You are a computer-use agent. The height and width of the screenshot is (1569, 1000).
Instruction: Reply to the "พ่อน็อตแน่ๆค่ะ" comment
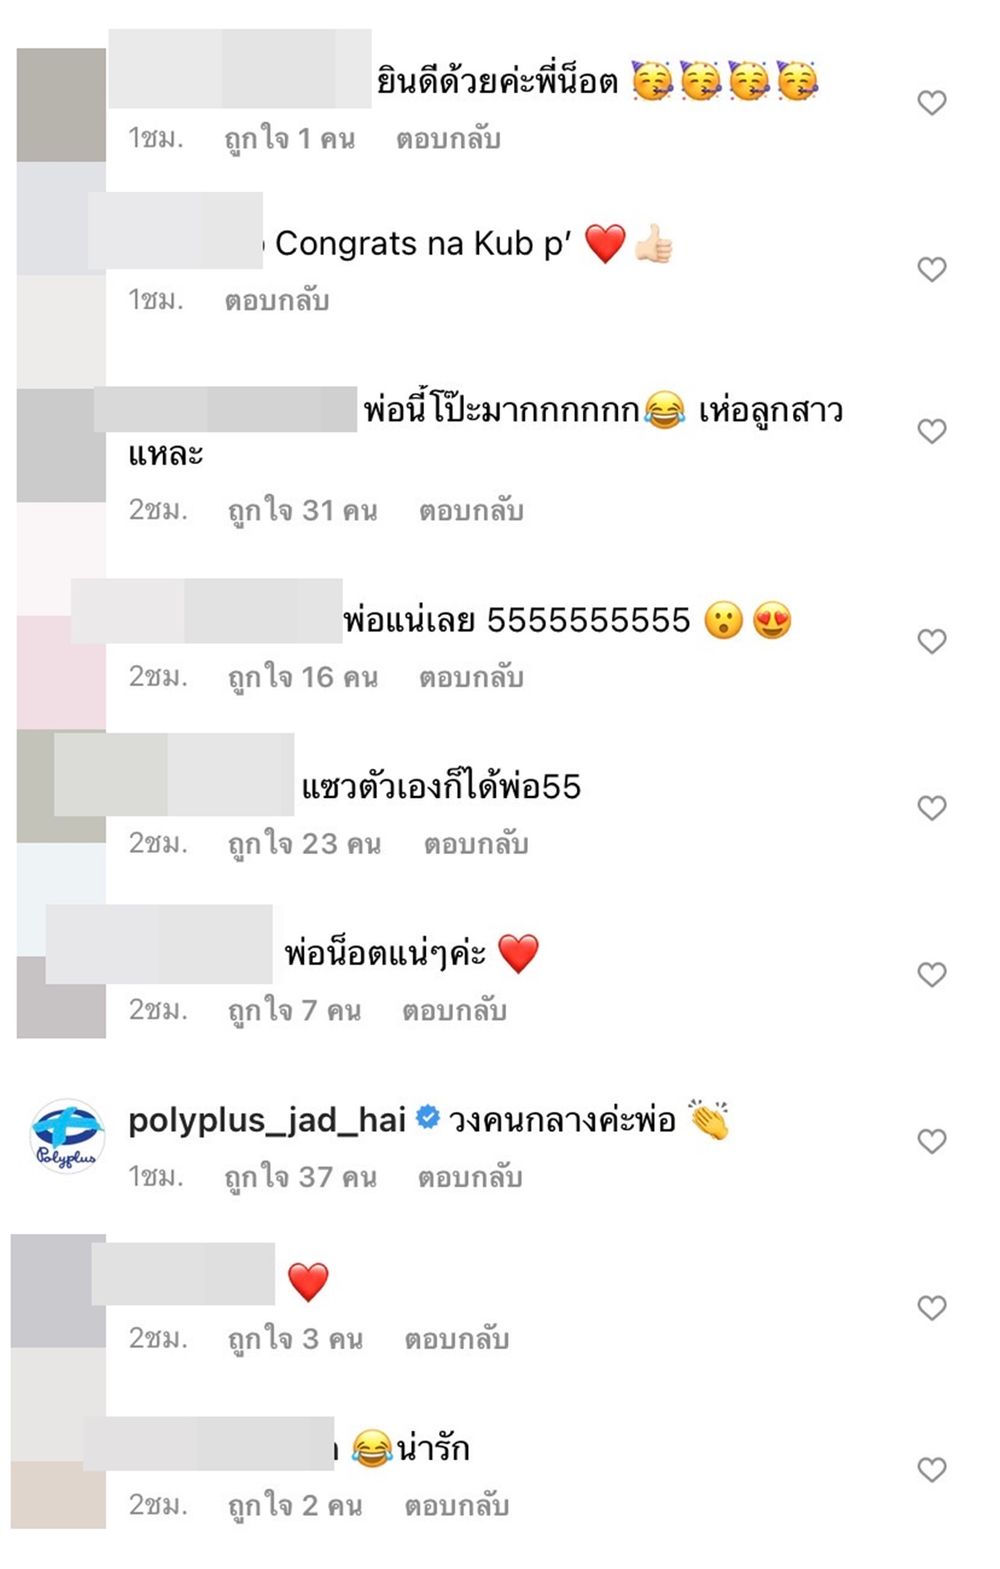click(x=454, y=1011)
